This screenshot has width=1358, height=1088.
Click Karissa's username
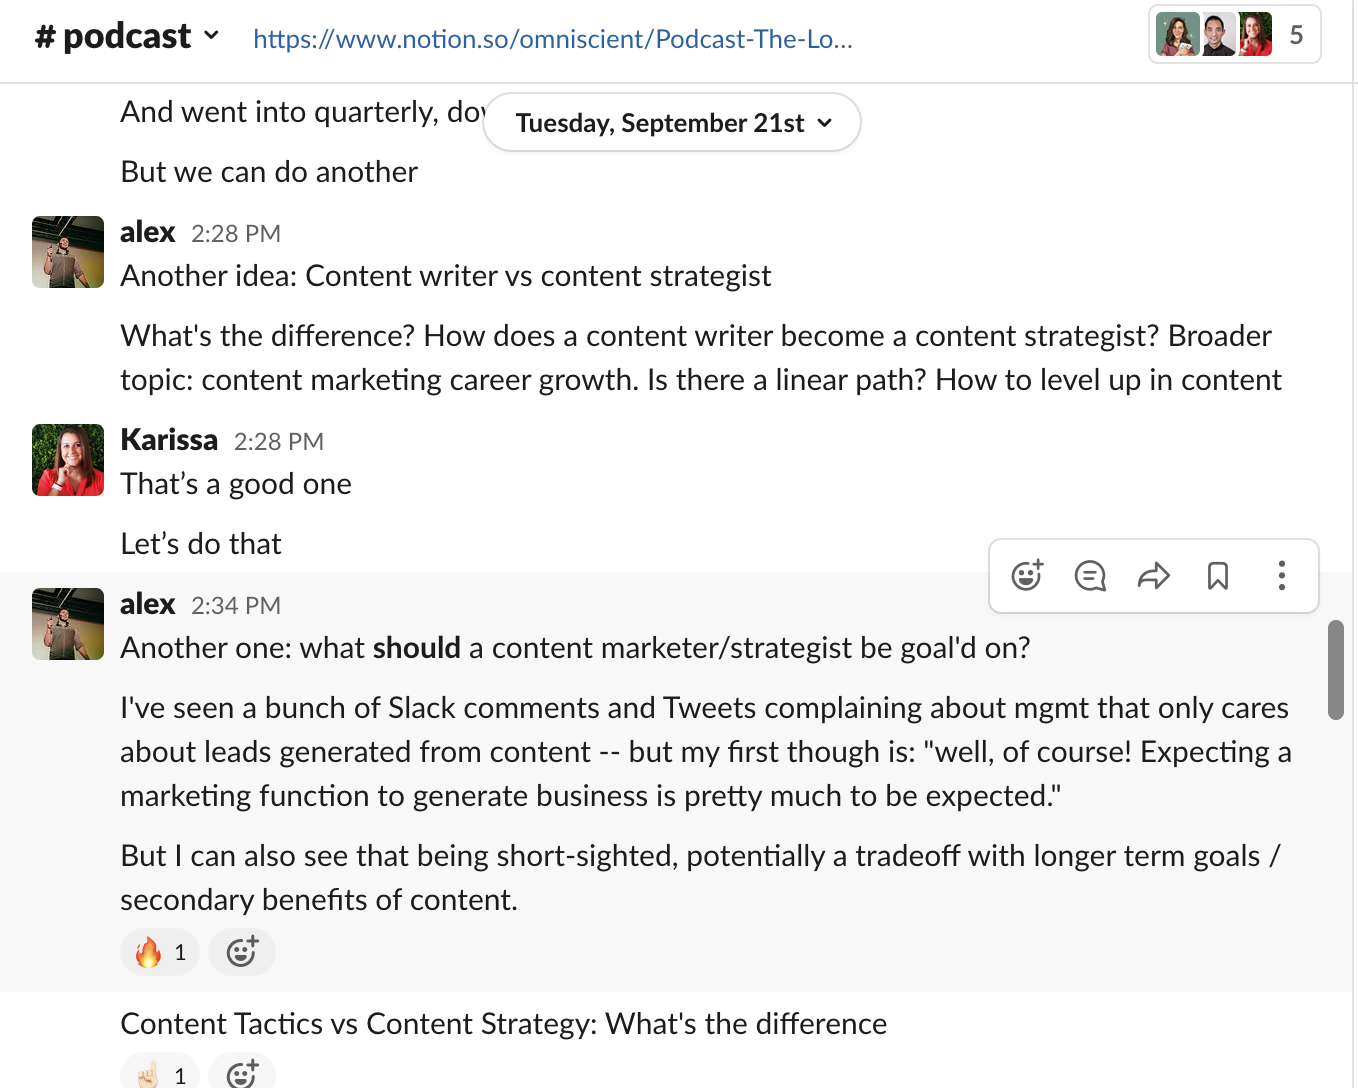tap(169, 440)
